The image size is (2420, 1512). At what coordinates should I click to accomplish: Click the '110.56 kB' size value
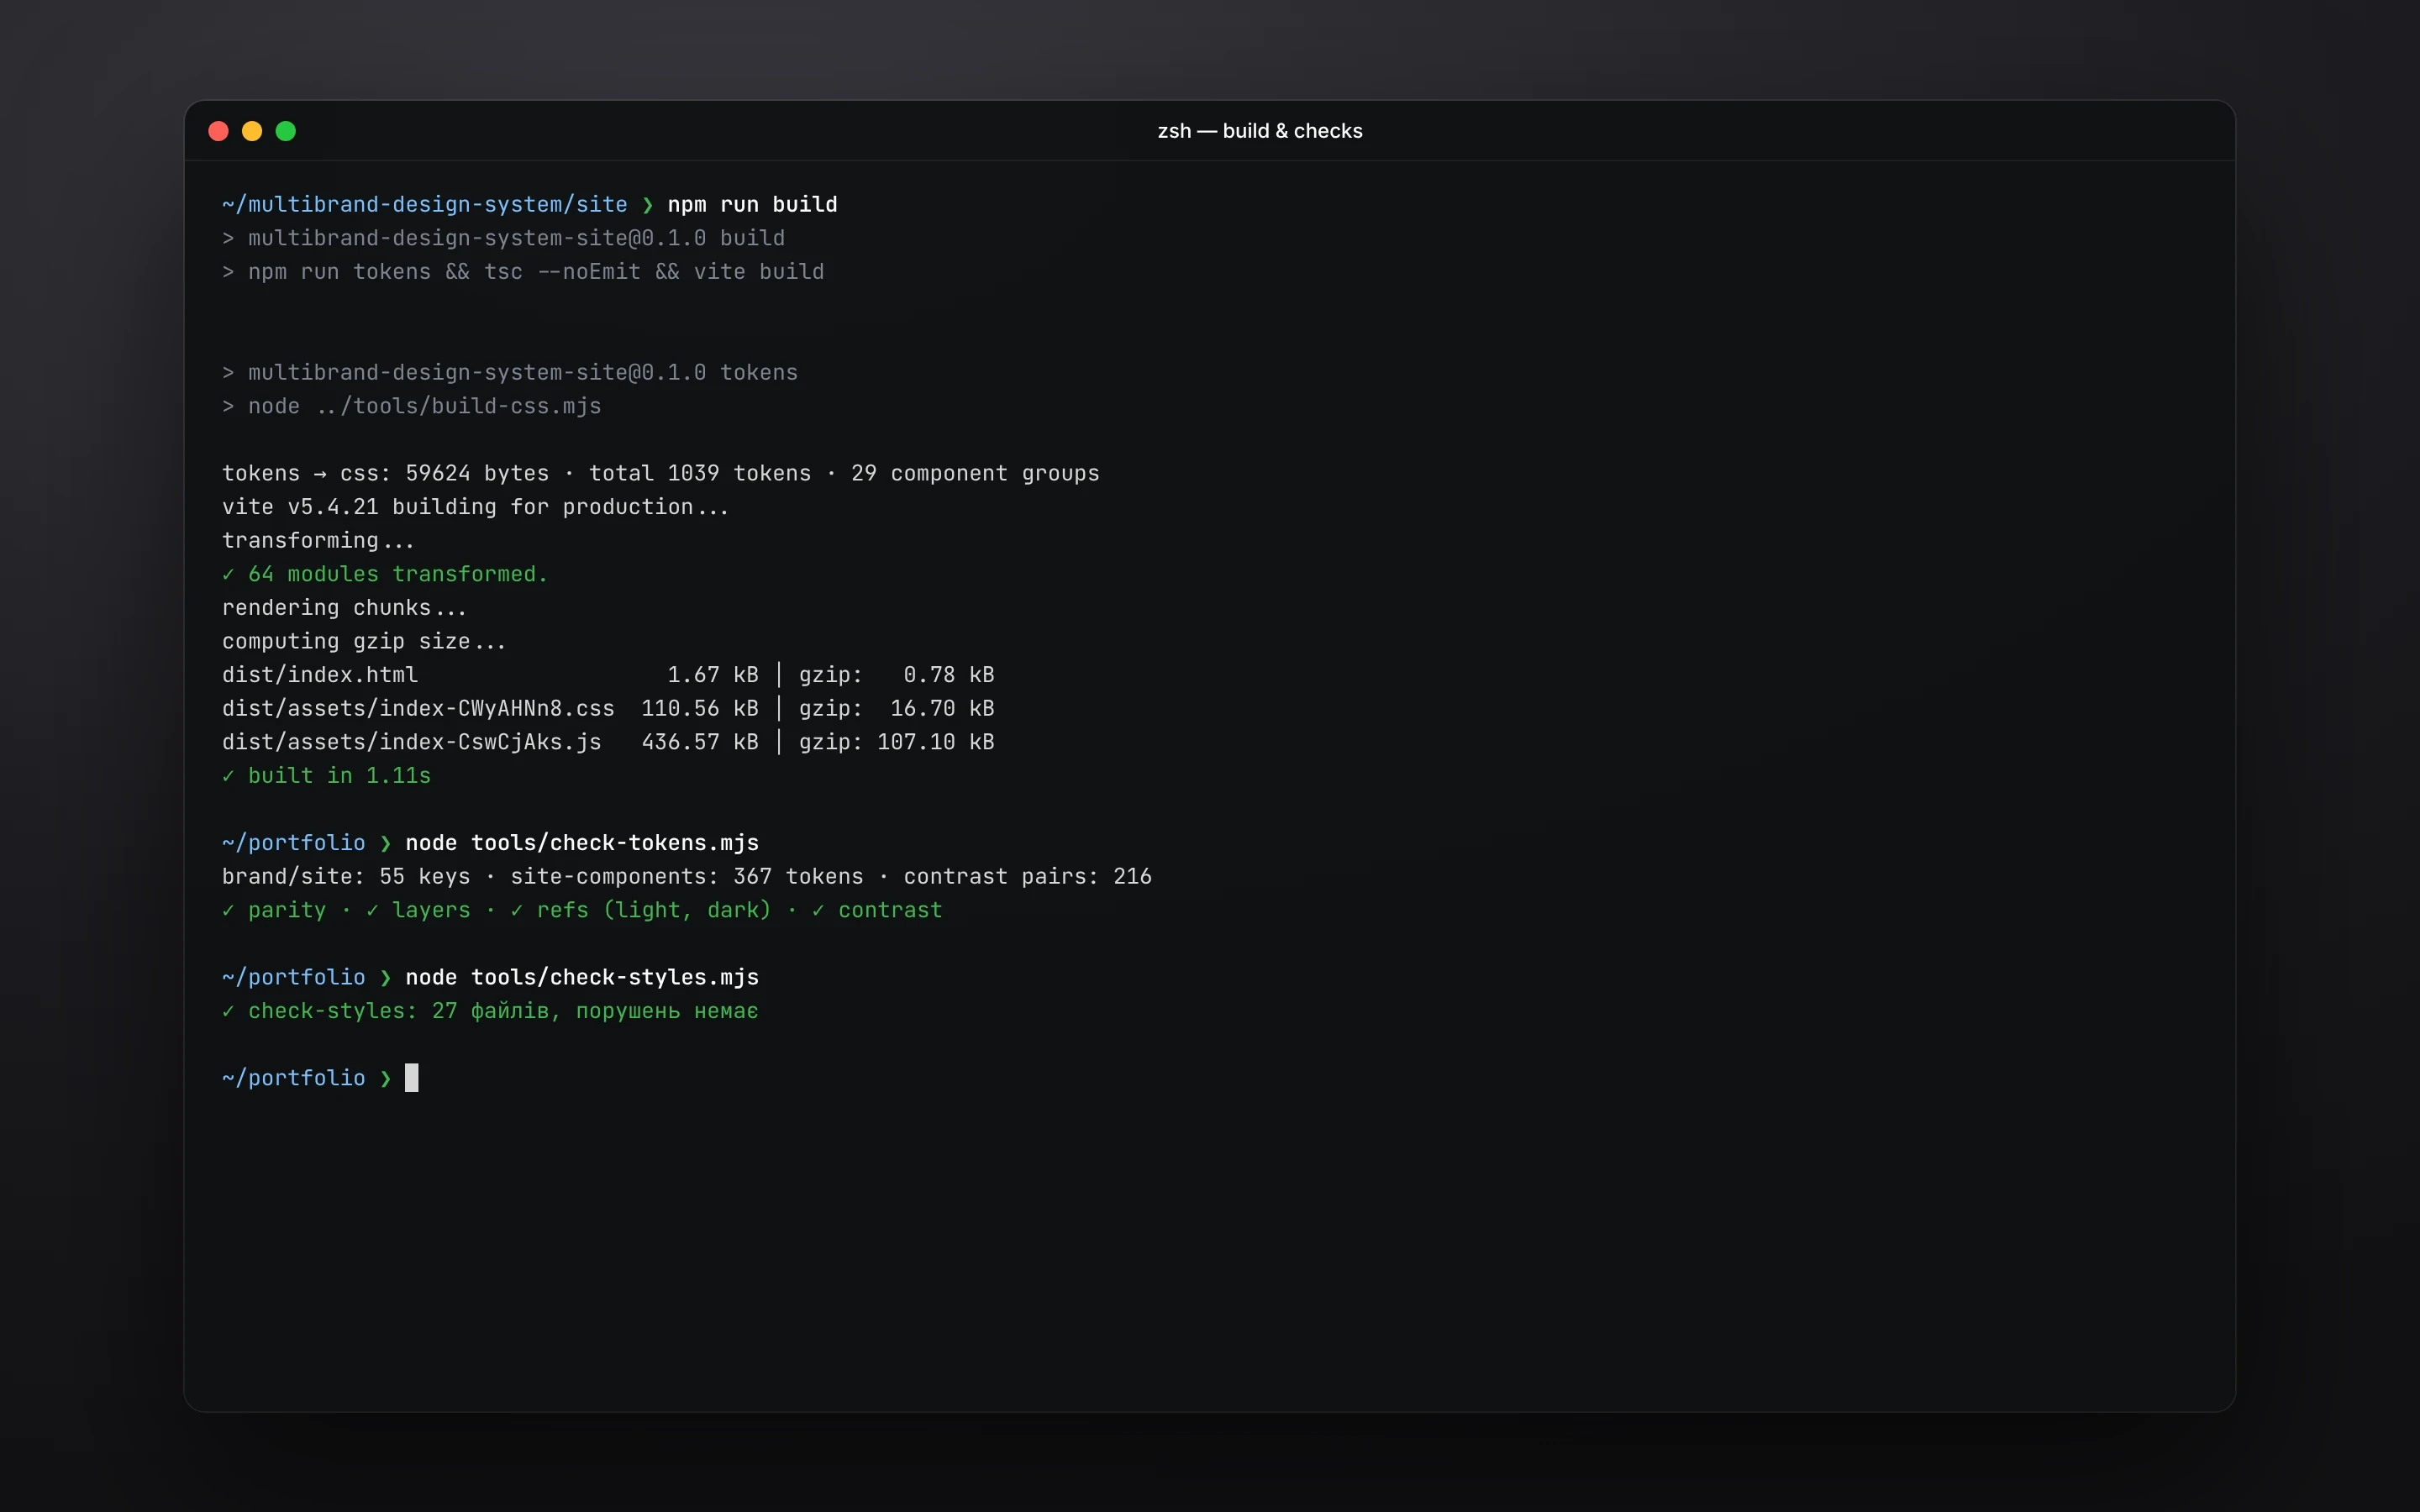(x=700, y=708)
